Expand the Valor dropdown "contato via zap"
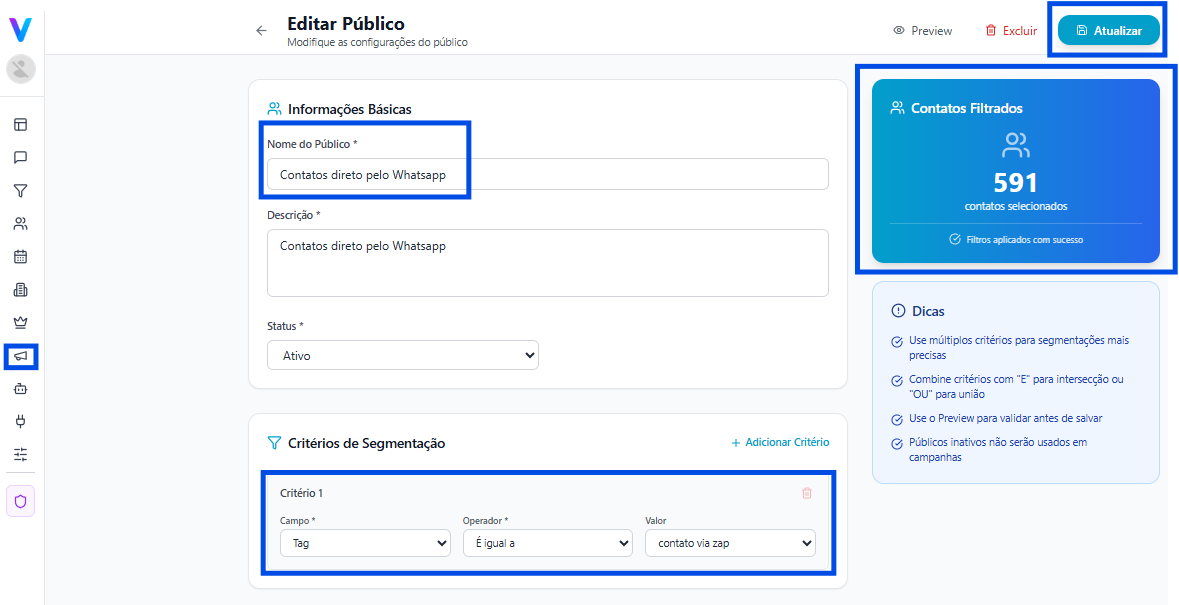 click(730, 543)
